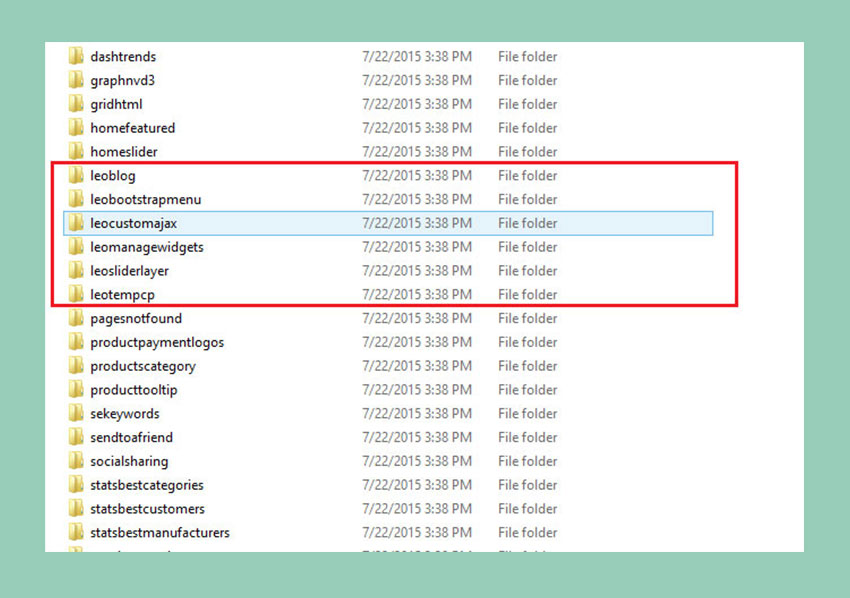Click the producttooltip folder name
This screenshot has height=598, width=850.
coord(133,390)
